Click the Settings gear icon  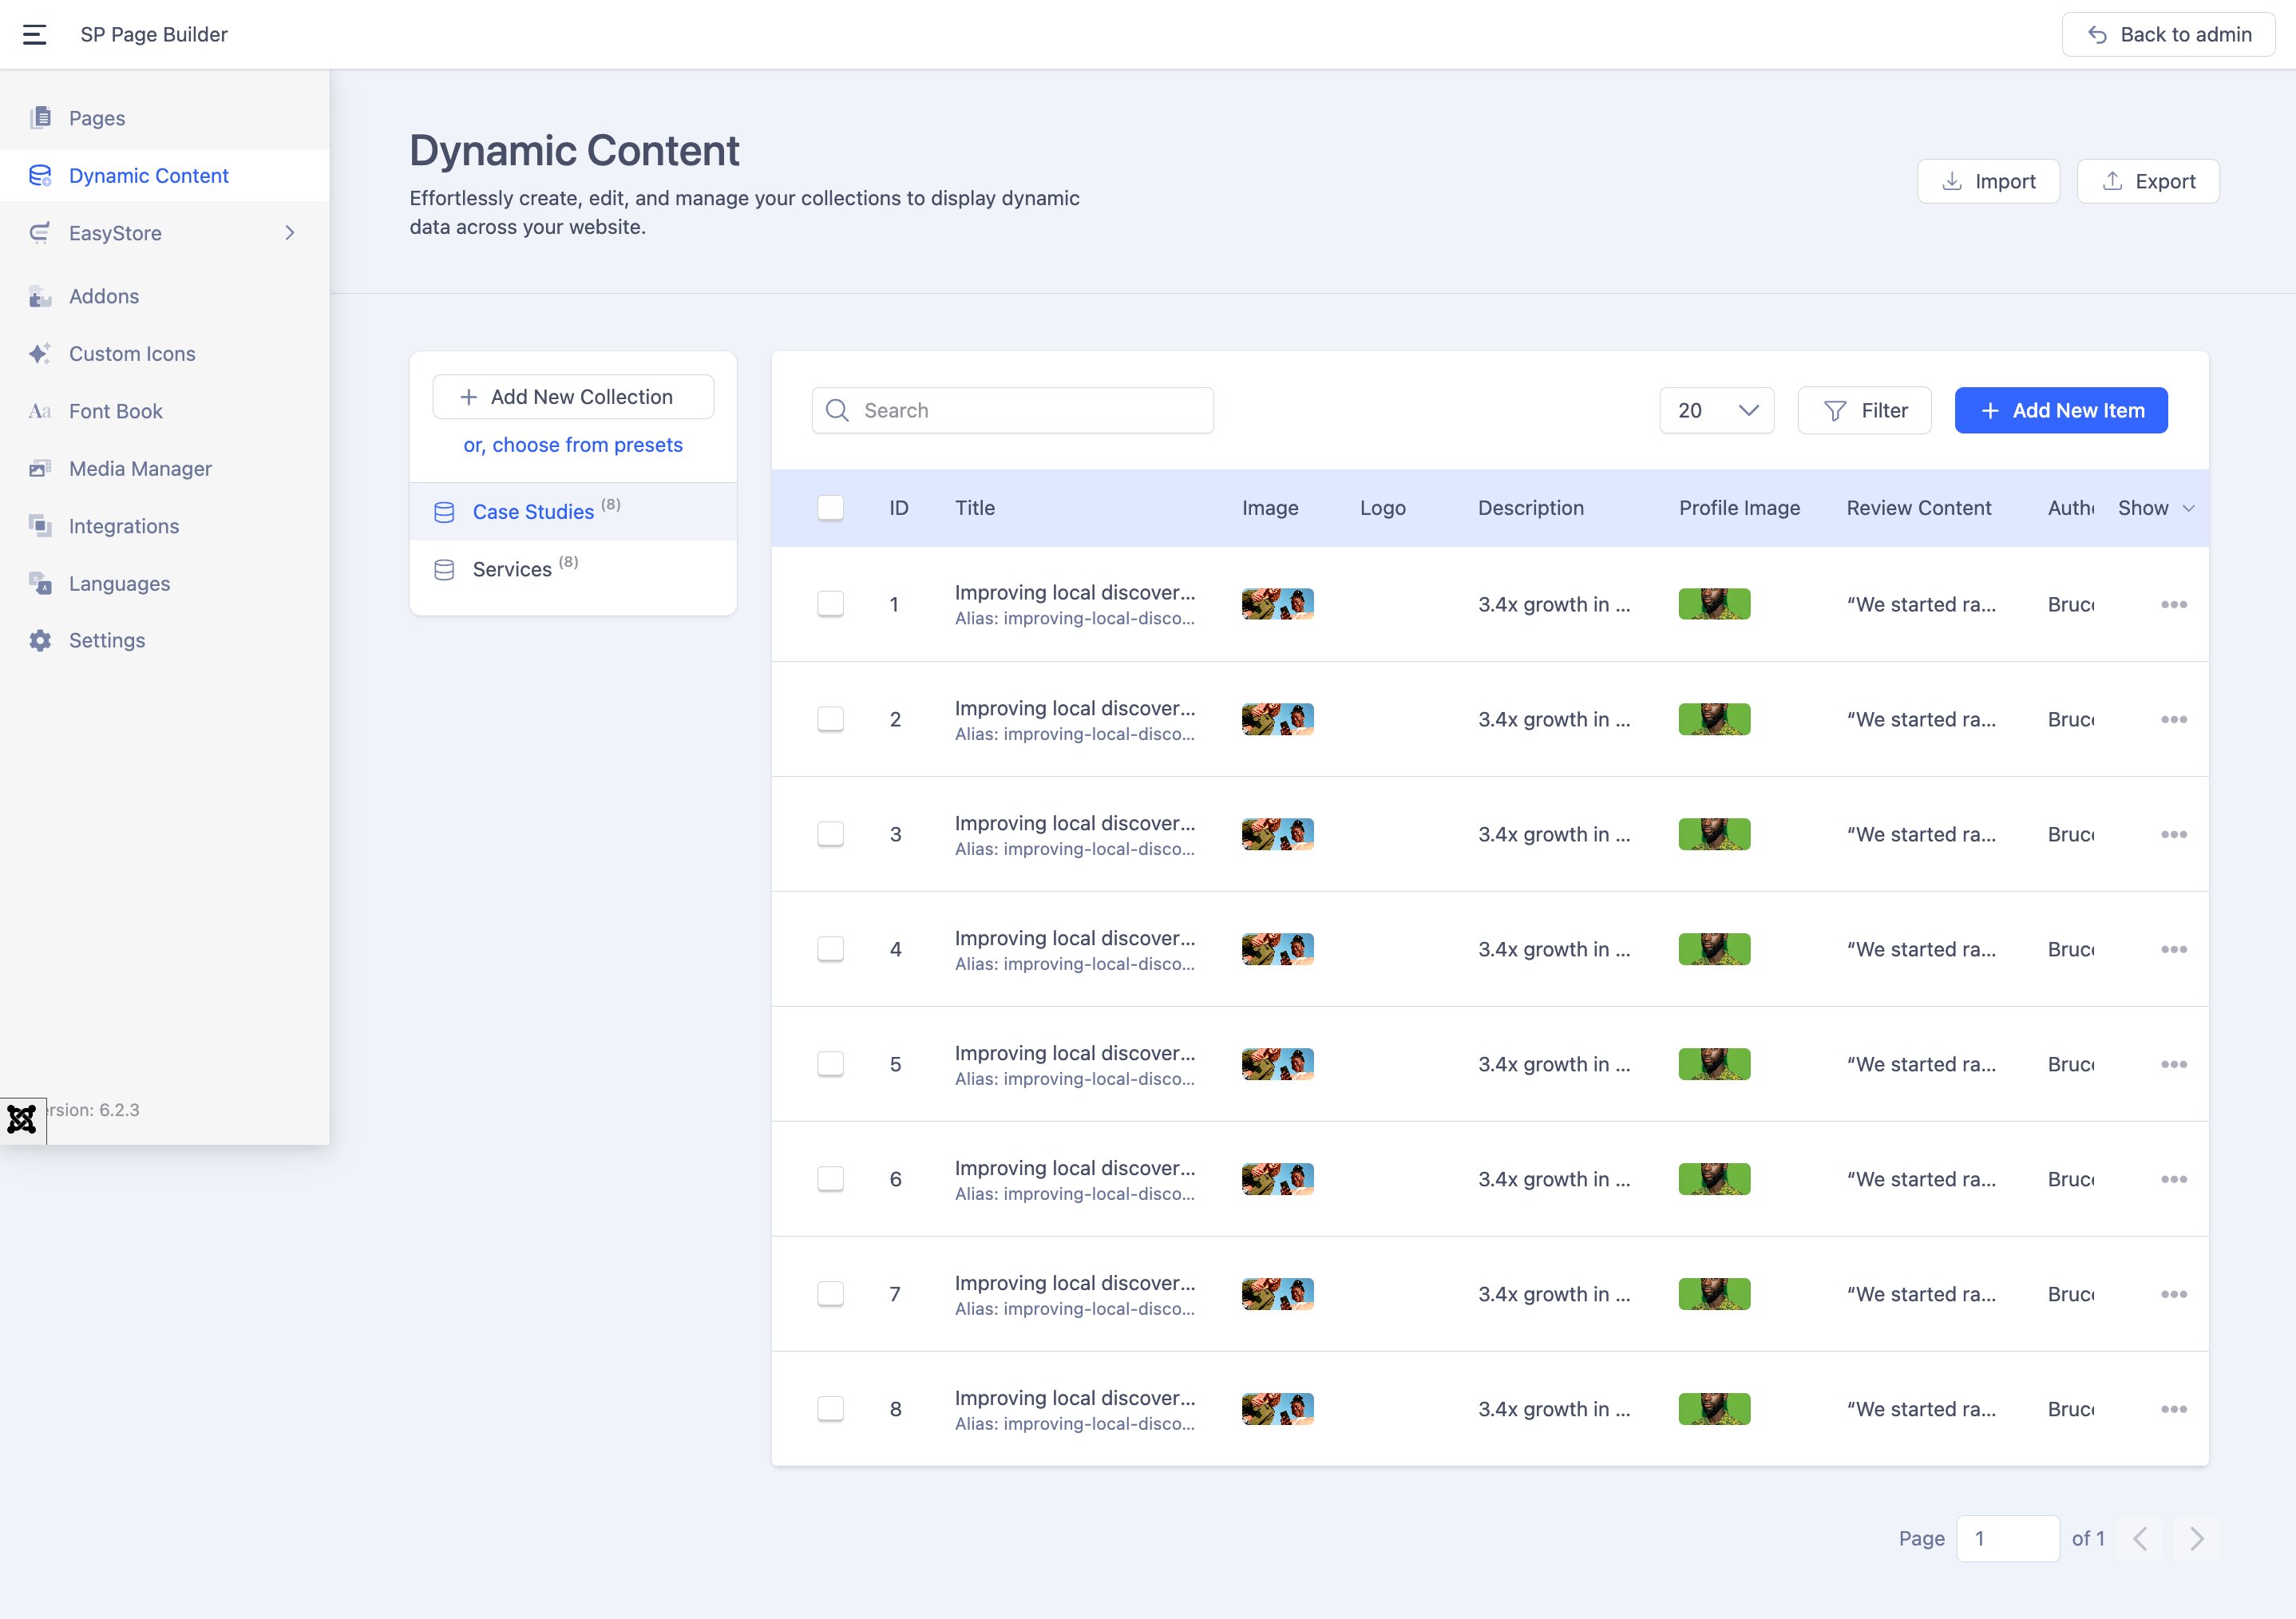click(40, 641)
